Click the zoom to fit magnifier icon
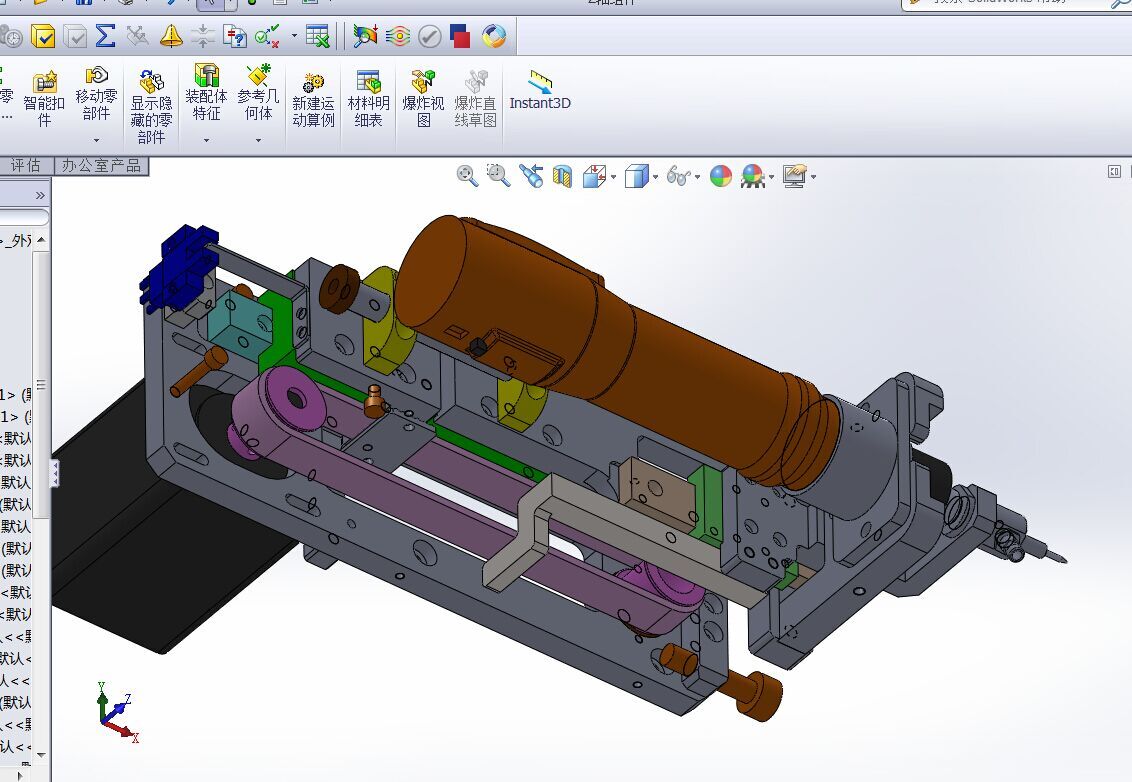 click(x=467, y=175)
